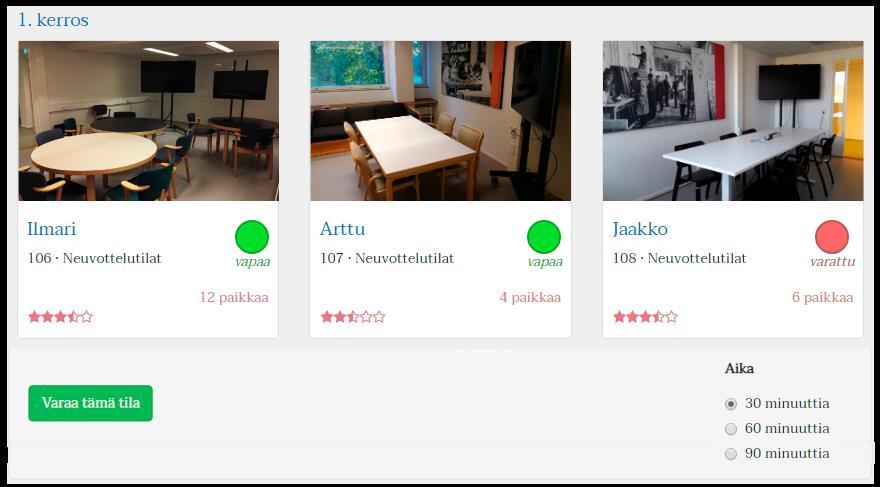Open Arttu room photo thumbnail

click(441, 121)
